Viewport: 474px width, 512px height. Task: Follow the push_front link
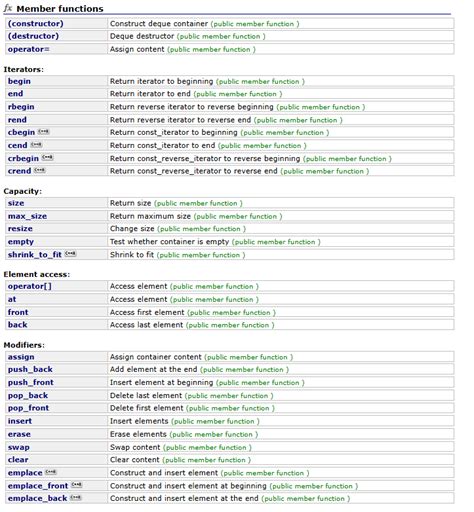coord(31,383)
